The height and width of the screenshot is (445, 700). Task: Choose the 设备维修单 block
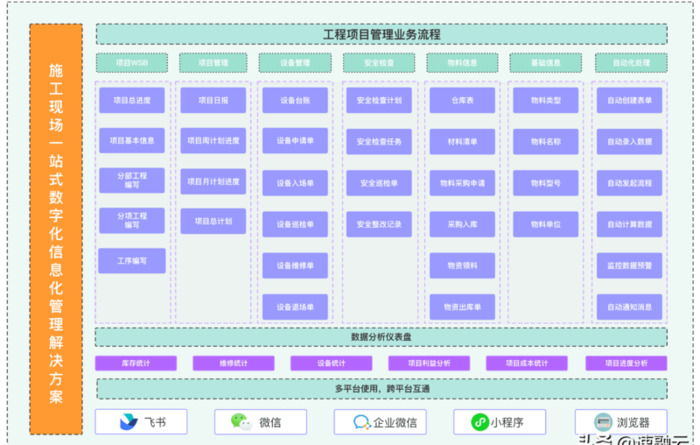point(295,266)
